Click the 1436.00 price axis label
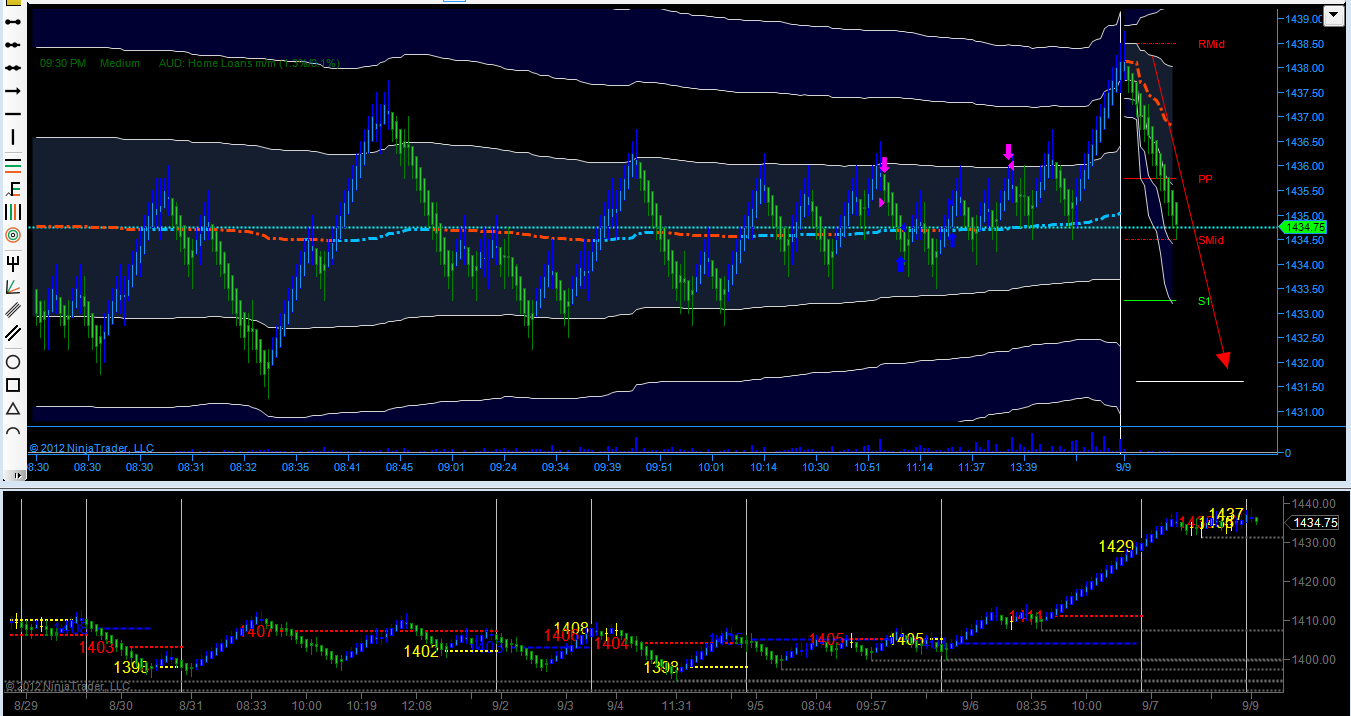This screenshot has width=1351, height=716. point(1306,166)
